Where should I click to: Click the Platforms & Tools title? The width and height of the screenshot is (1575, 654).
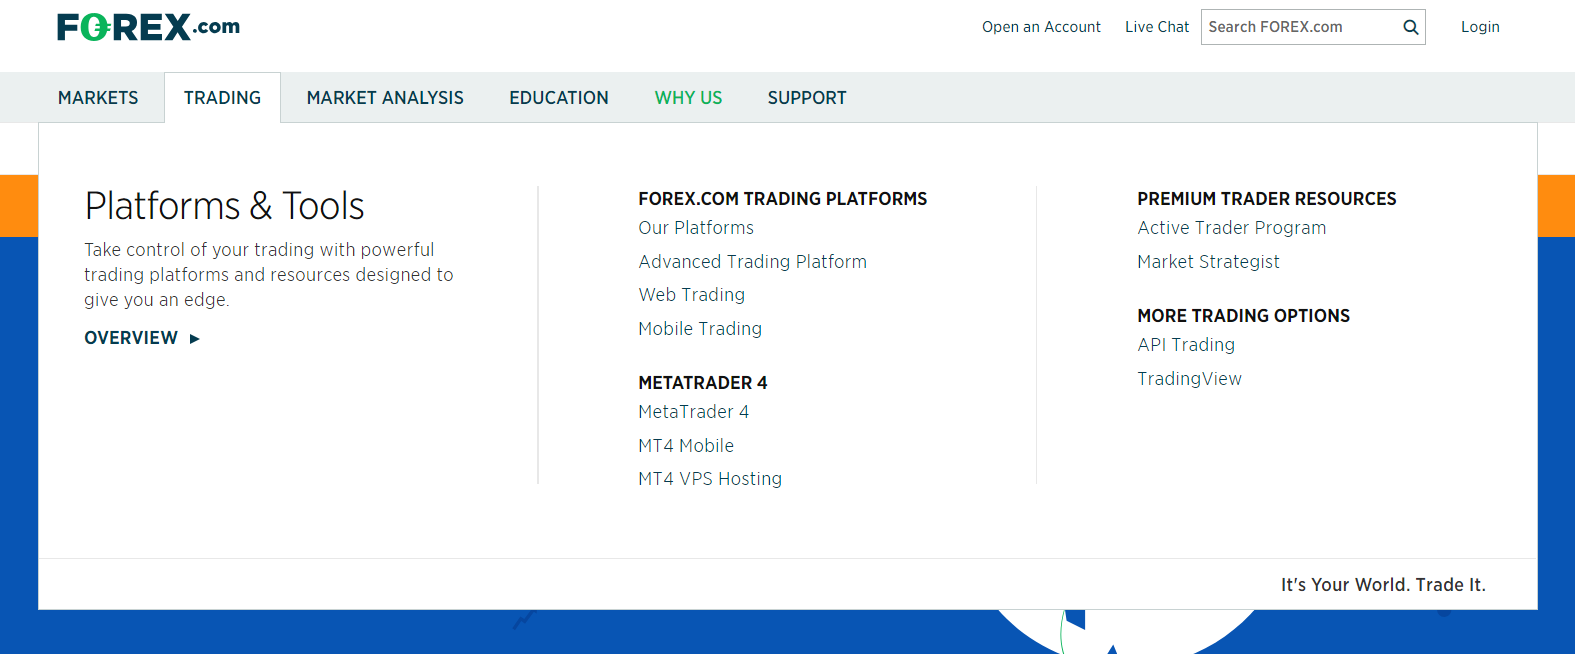[225, 206]
